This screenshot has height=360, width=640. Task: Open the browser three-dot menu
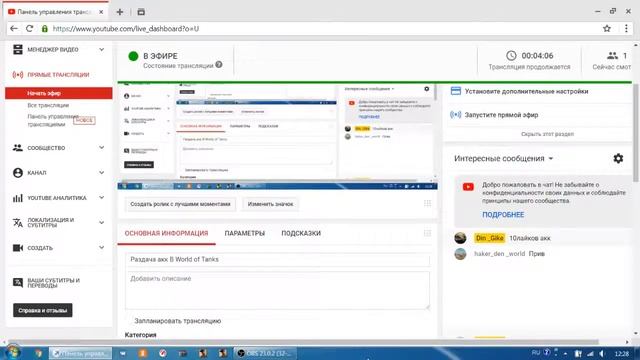tap(626, 29)
